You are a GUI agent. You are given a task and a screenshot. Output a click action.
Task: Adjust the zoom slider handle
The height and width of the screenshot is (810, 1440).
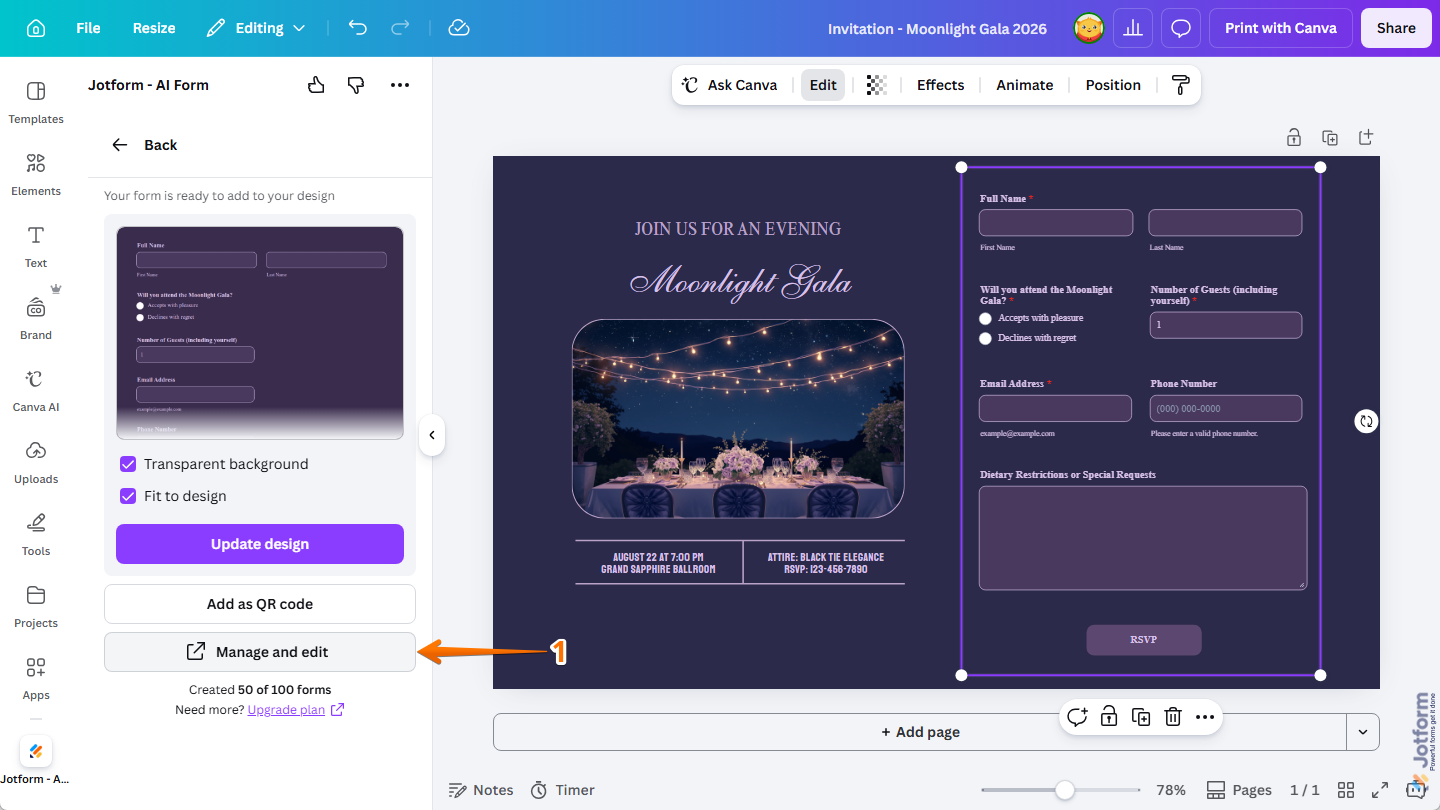[x=1065, y=790]
